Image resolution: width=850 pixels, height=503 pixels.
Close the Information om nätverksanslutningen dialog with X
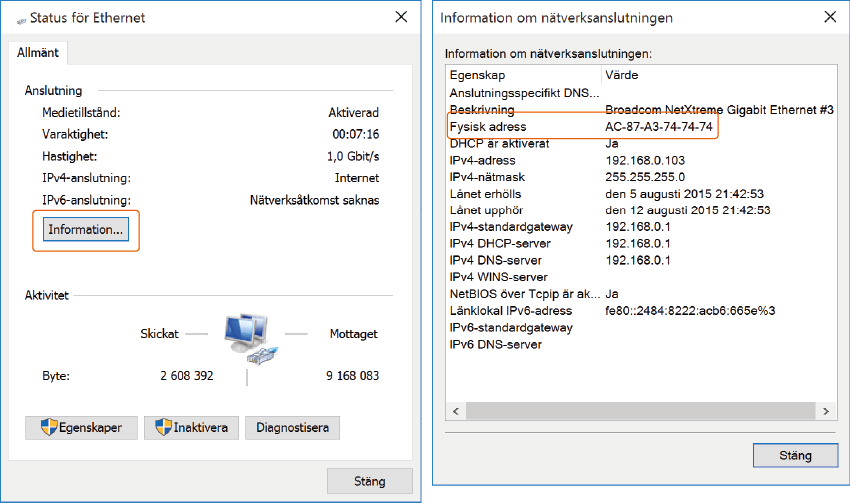coord(829,17)
